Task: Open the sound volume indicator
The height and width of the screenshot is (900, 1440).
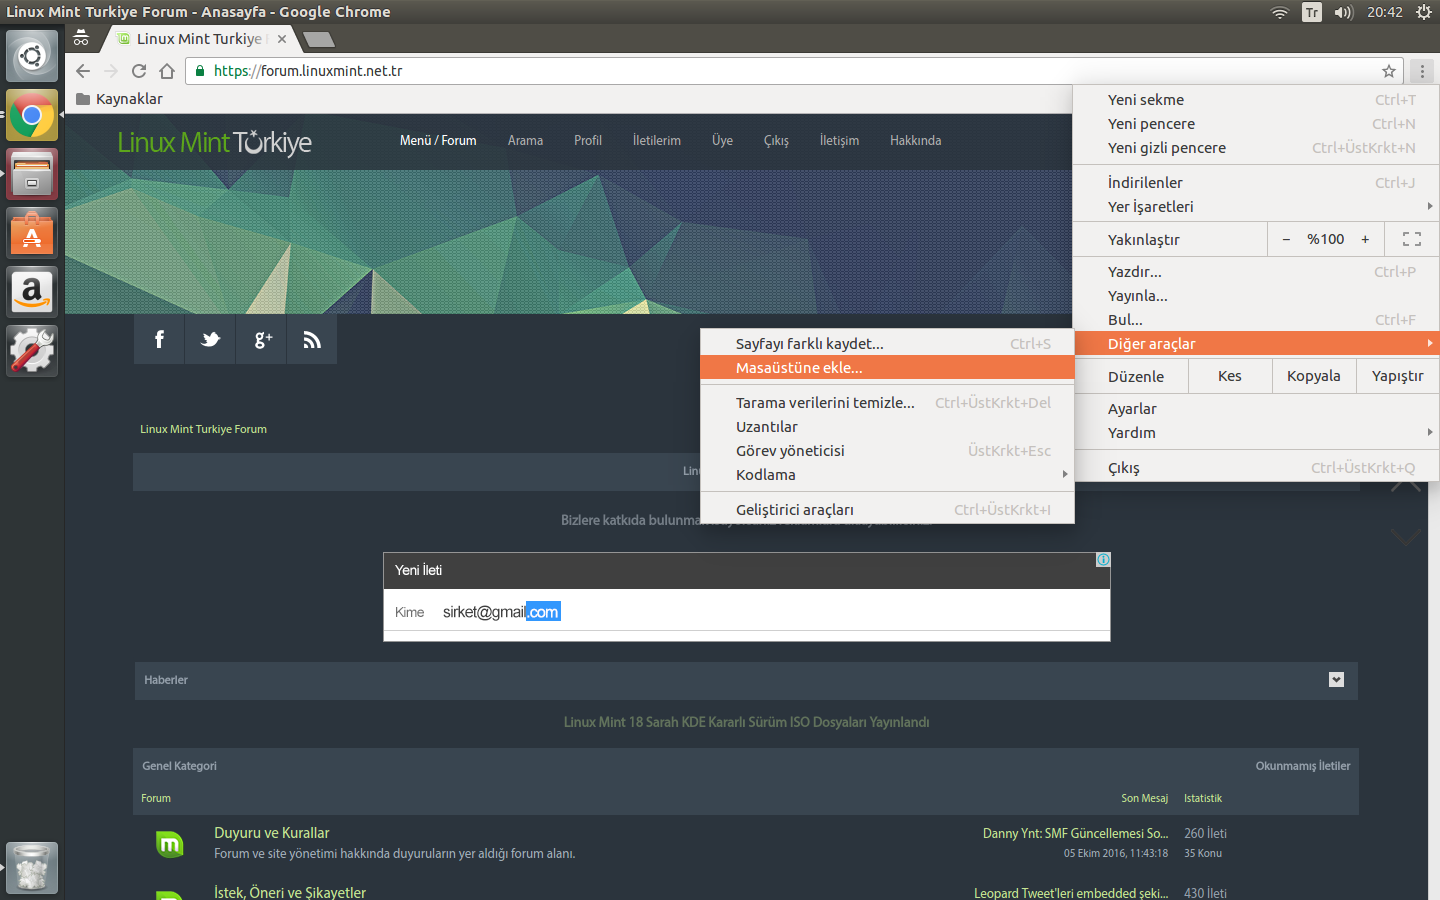Action: 1344,12
